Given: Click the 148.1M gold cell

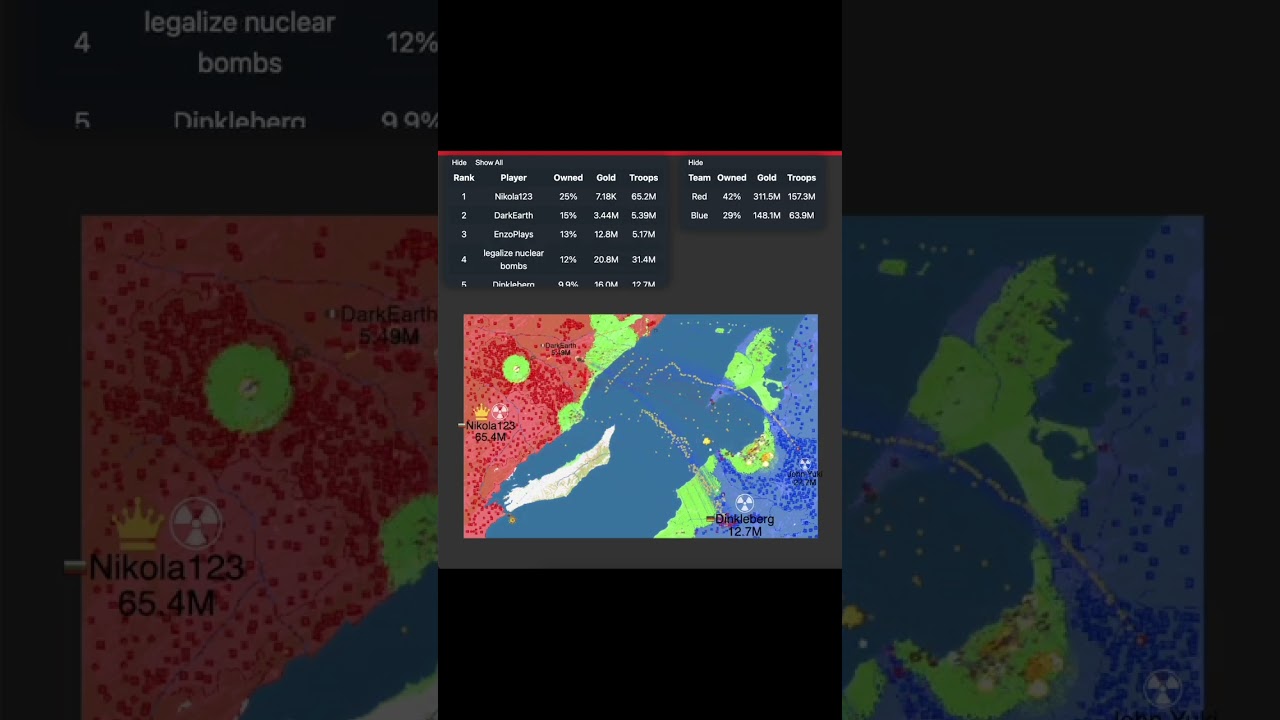Looking at the screenshot, I should click(767, 216).
